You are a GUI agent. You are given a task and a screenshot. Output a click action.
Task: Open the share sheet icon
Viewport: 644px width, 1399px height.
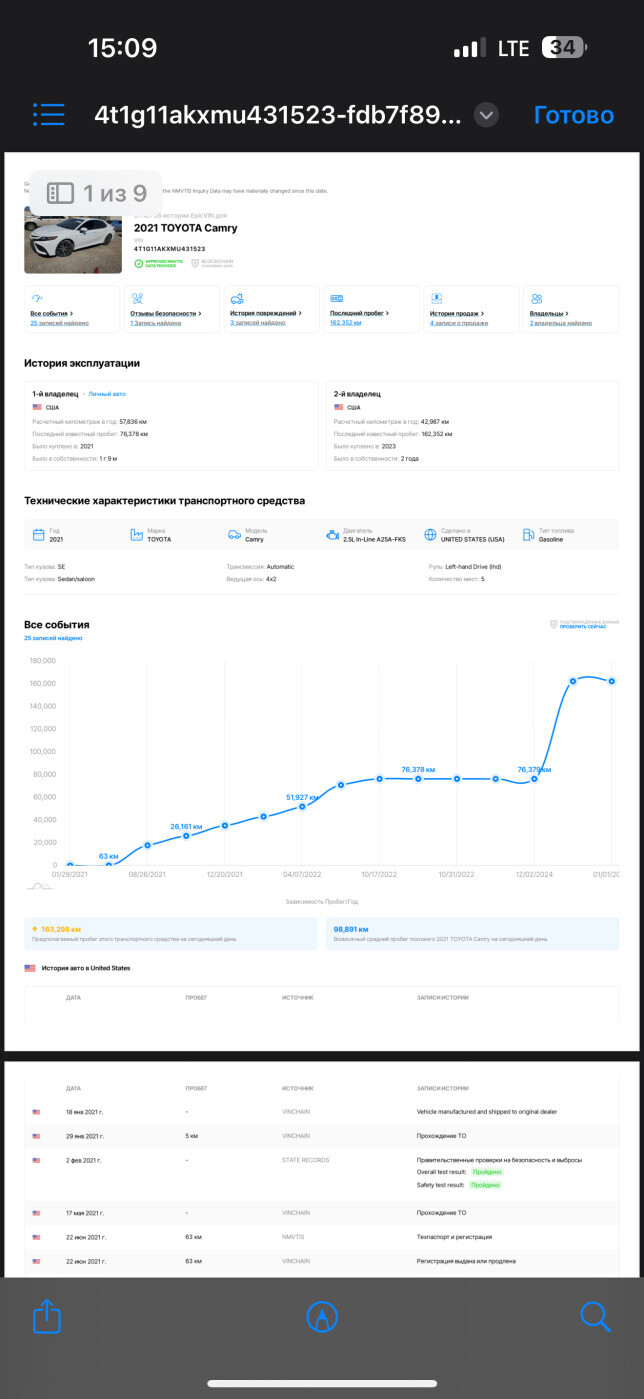48,1316
